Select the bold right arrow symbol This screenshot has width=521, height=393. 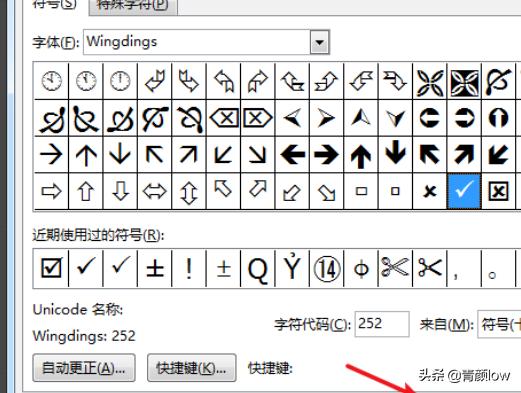pos(327,154)
